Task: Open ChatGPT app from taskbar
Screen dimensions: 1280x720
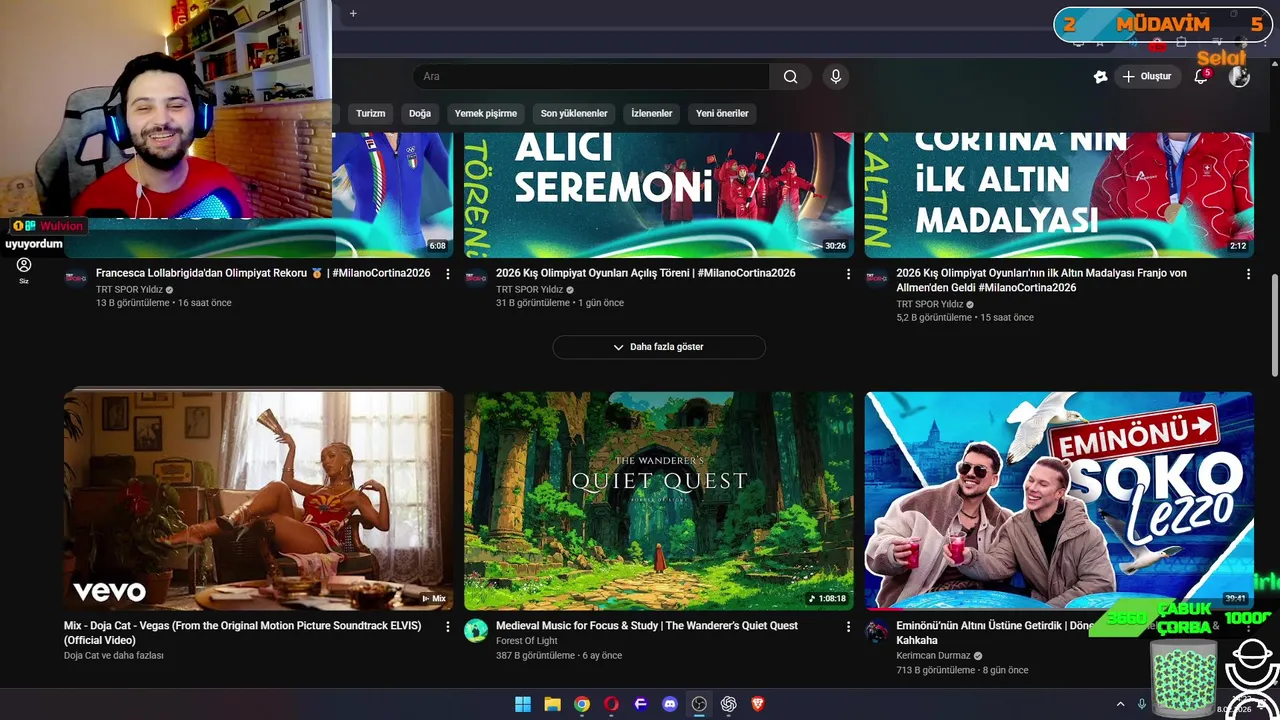Action: click(729, 704)
